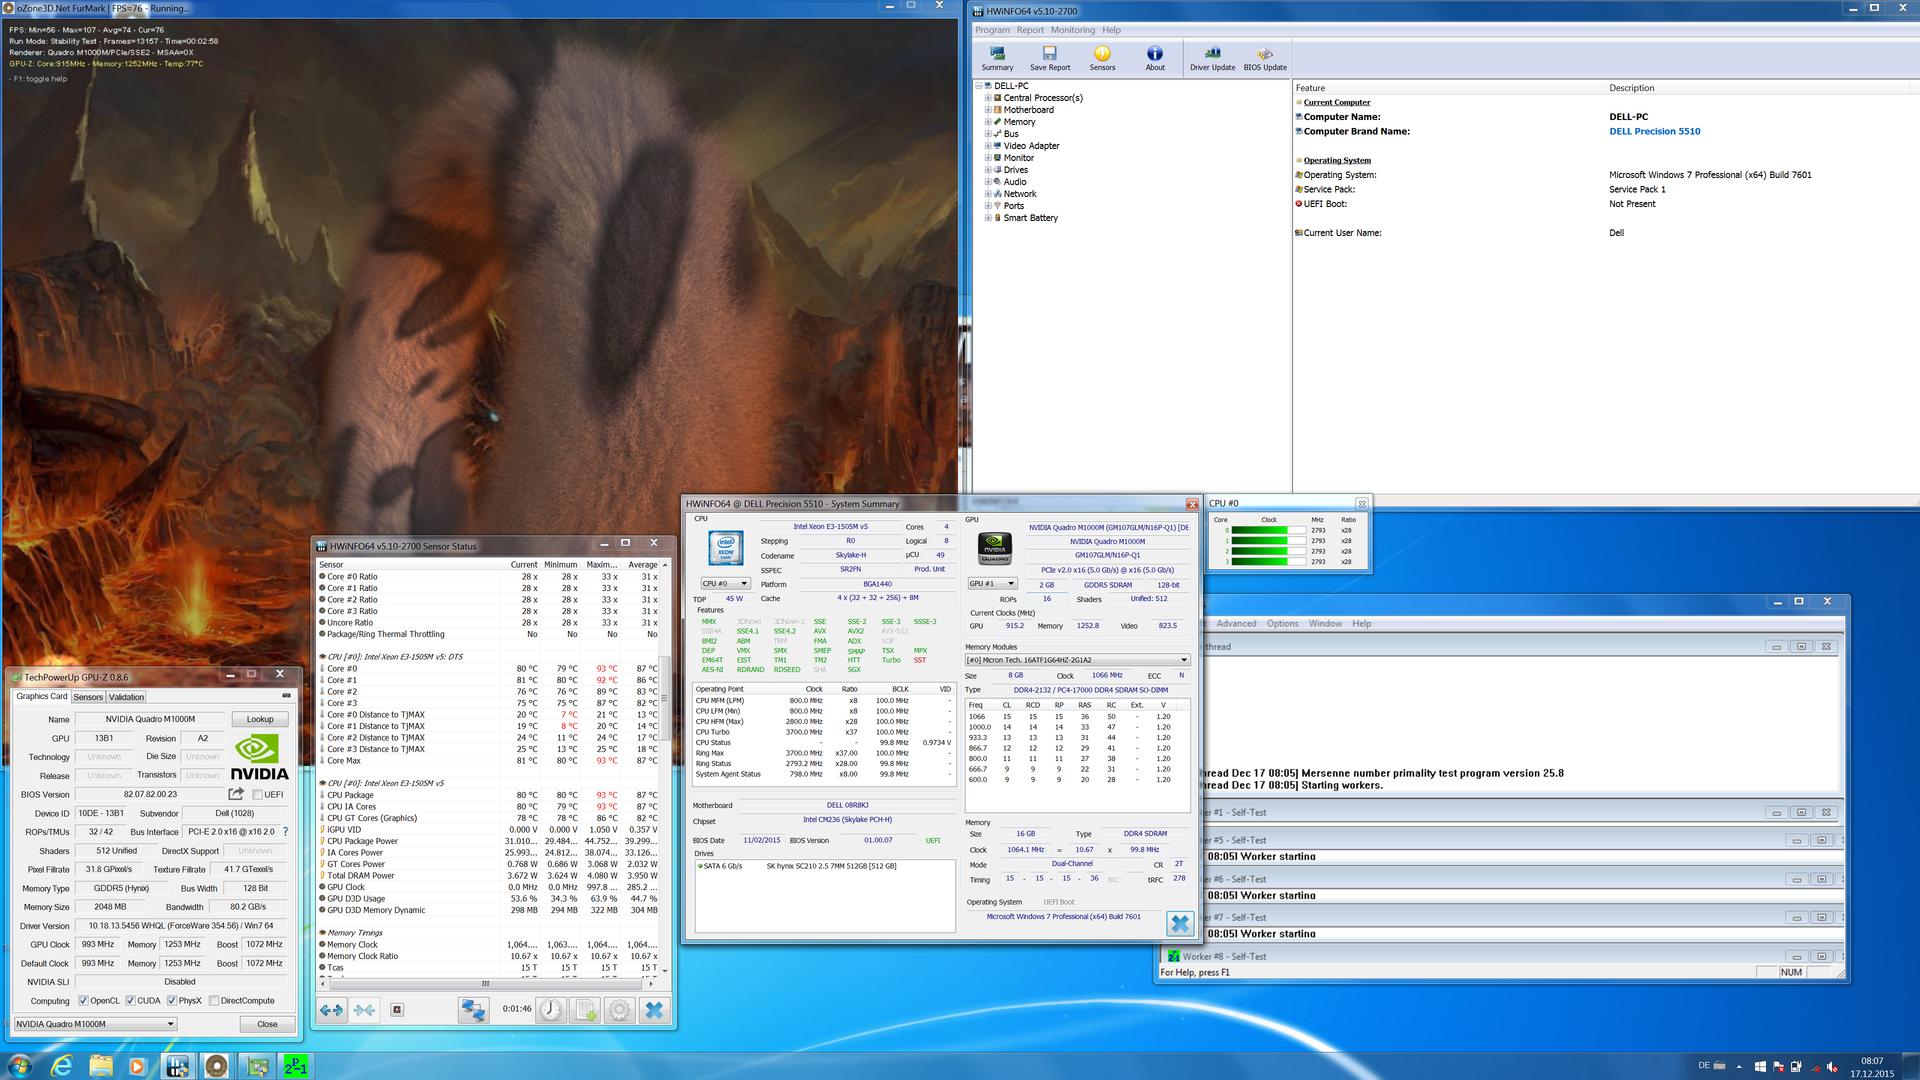Open the Report menu in HWiNFO64
The width and height of the screenshot is (1920, 1080).
[1030, 30]
